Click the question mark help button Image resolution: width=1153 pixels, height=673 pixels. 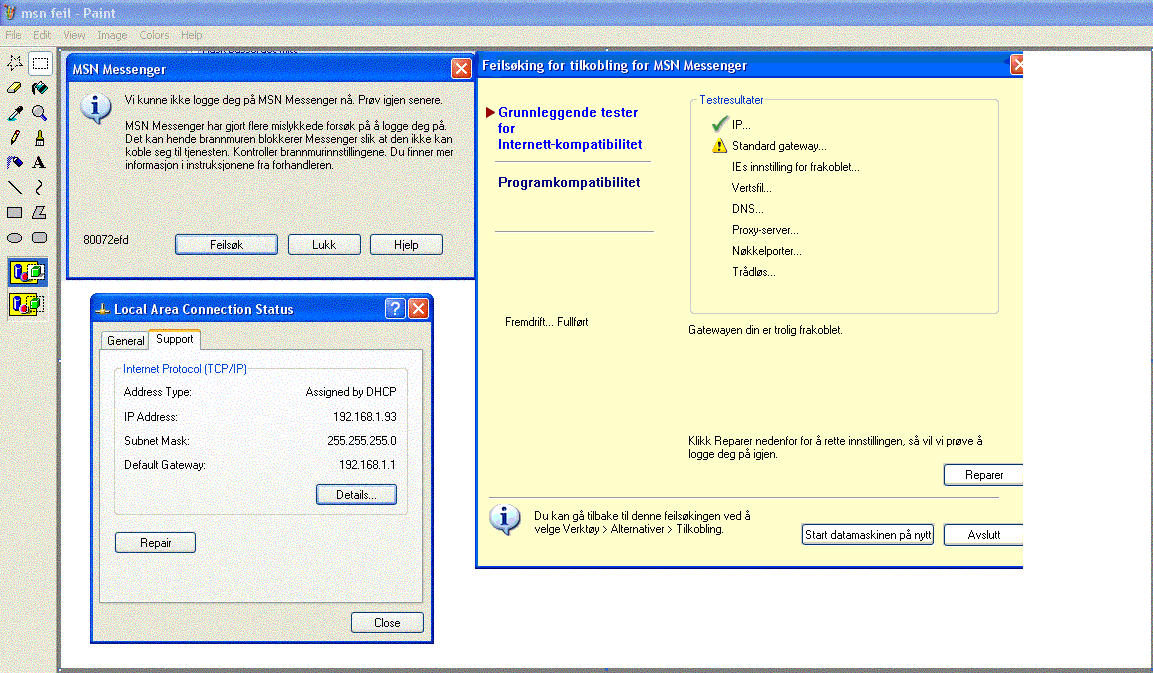tap(395, 308)
